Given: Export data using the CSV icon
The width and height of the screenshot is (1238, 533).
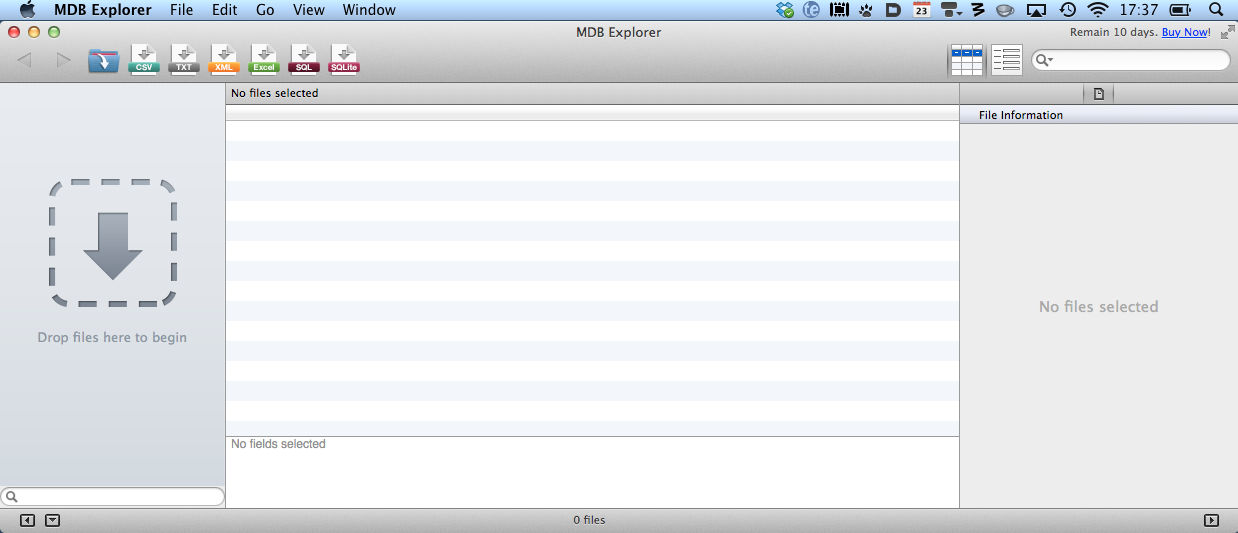Looking at the screenshot, I should tap(144, 60).
